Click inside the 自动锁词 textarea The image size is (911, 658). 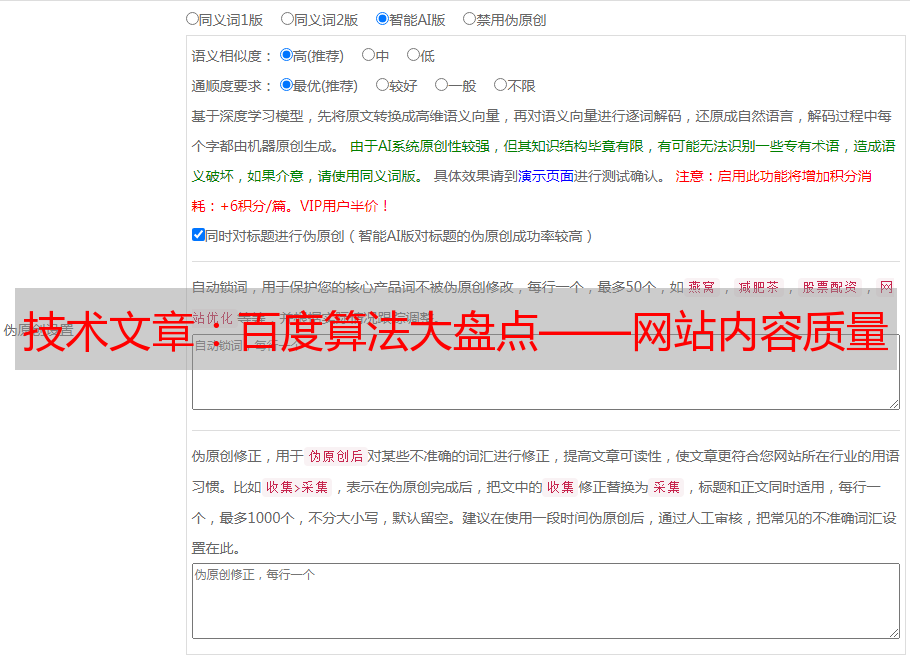pos(546,372)
